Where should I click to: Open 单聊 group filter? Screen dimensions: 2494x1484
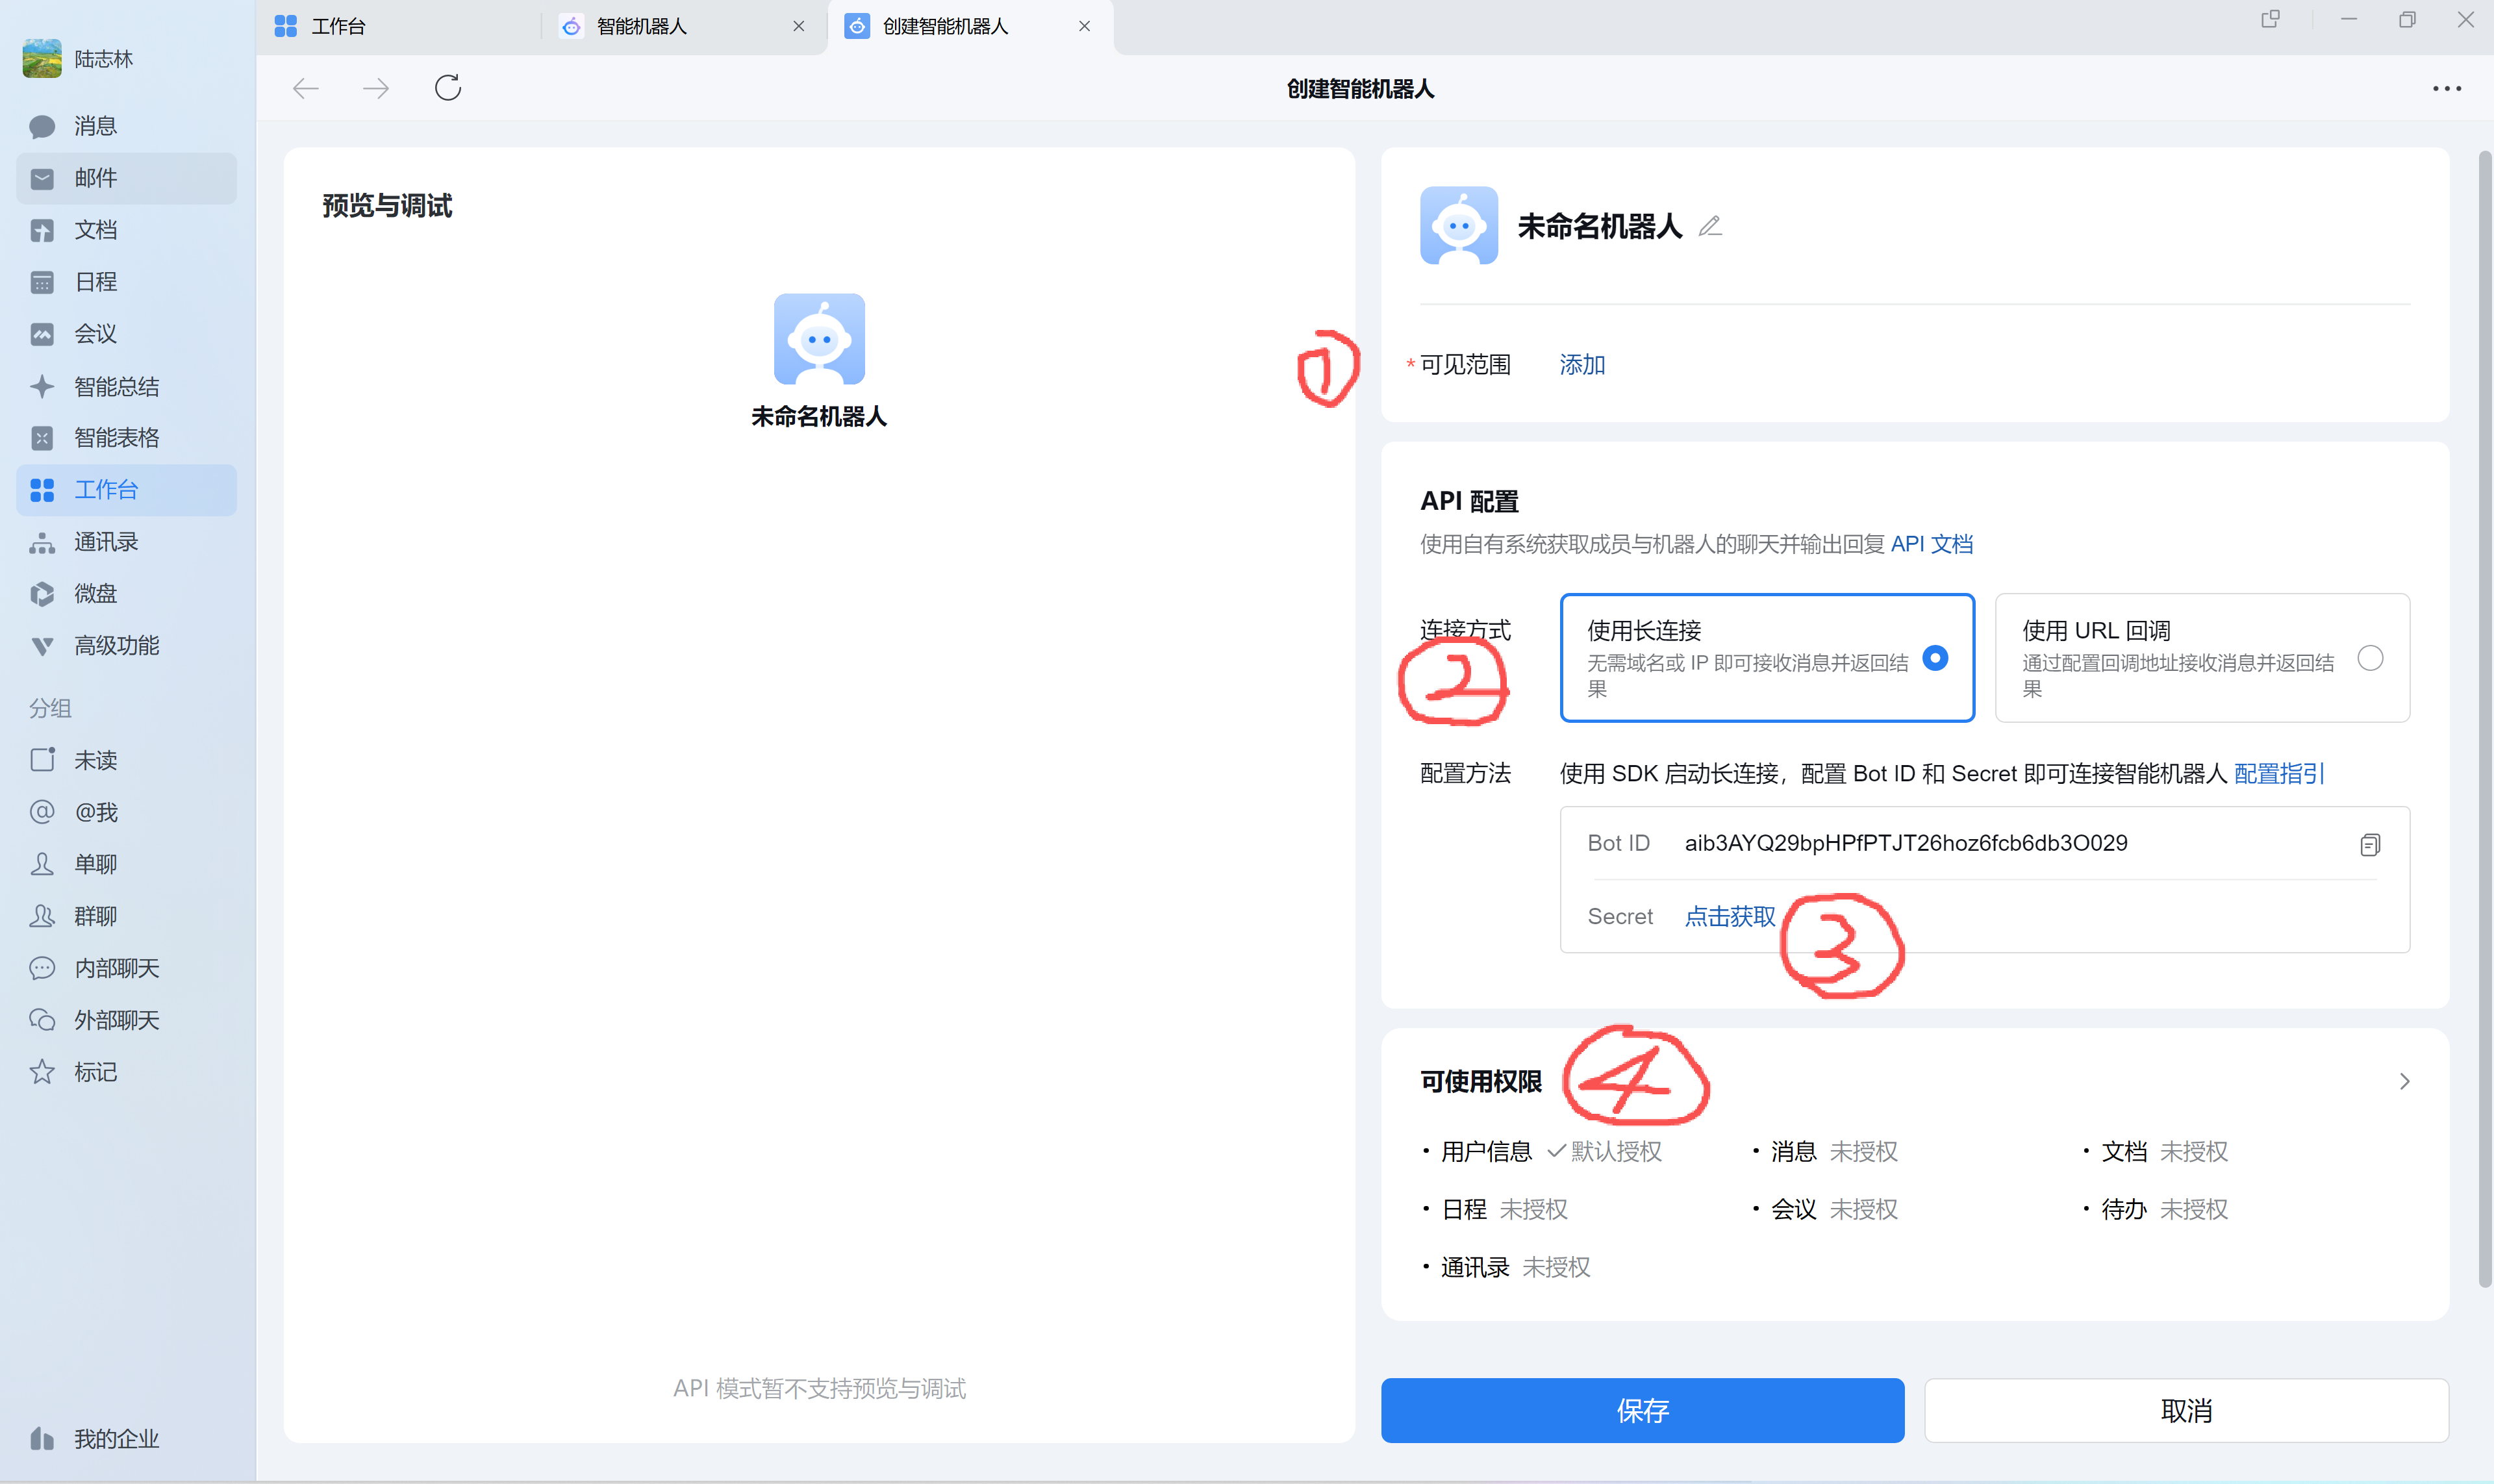[126, 864]
